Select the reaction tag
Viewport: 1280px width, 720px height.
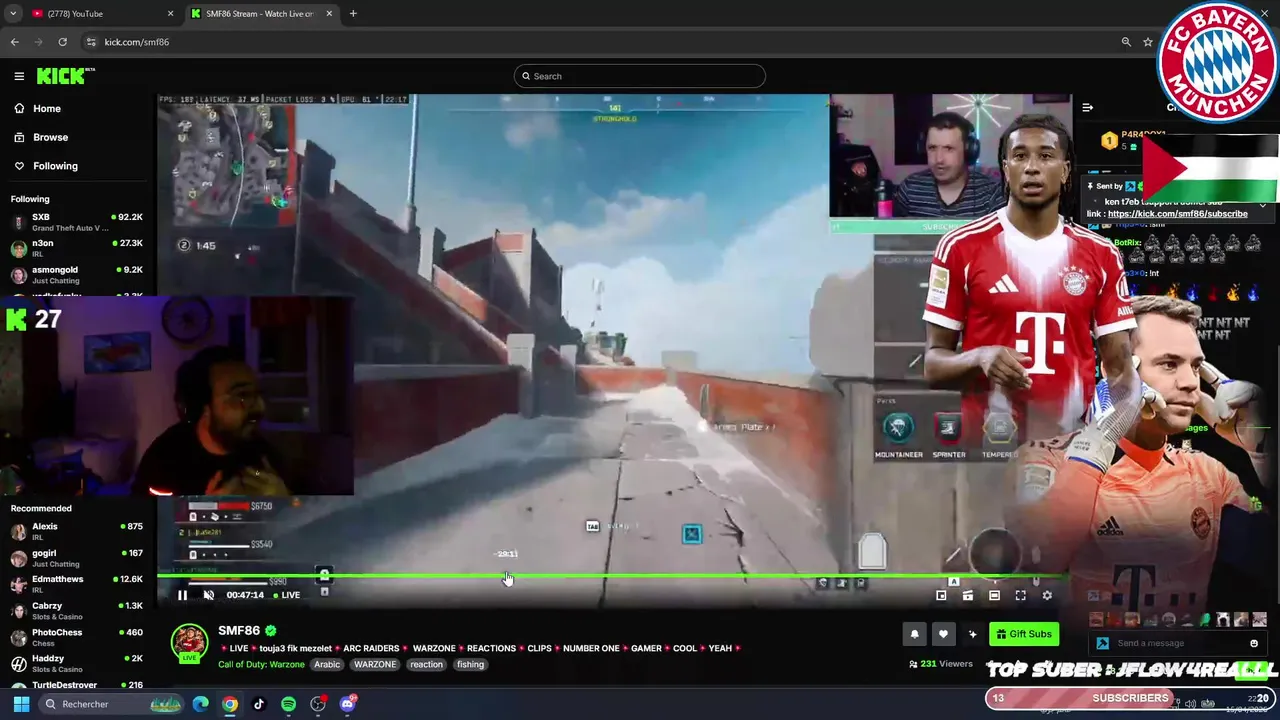tap(426, 664)
